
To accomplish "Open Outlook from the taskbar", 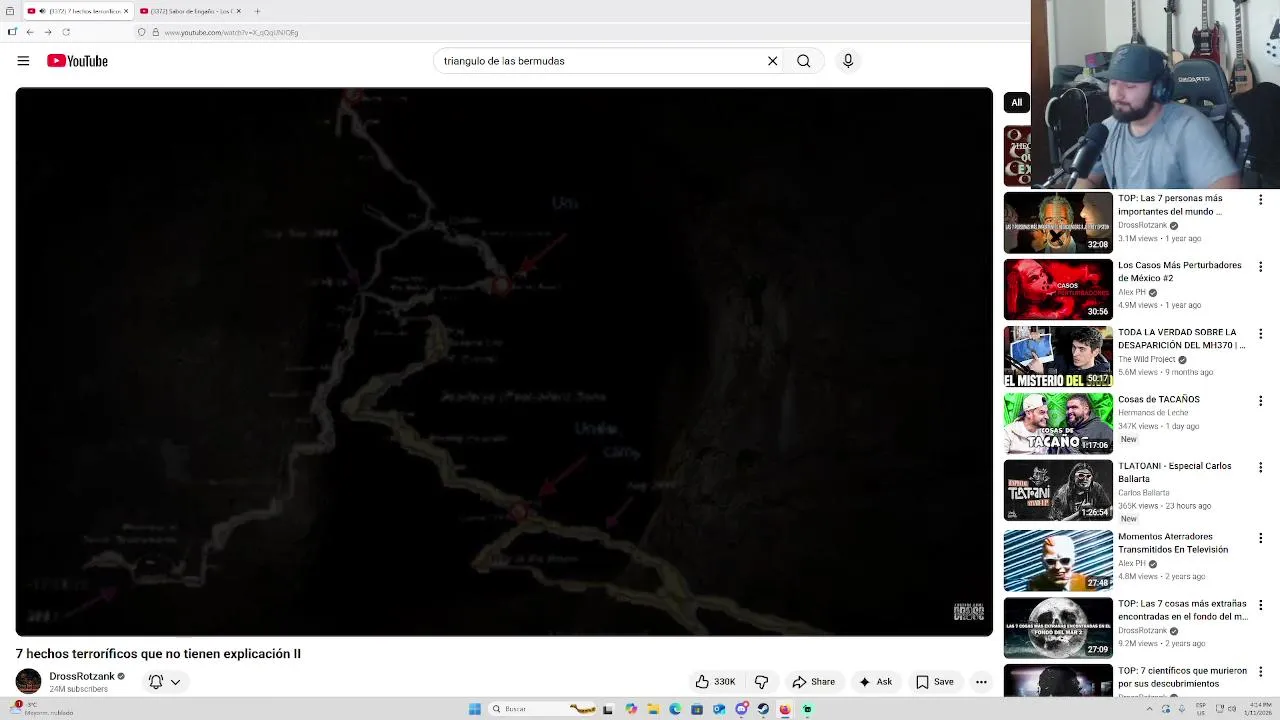I will click(719, 709).
